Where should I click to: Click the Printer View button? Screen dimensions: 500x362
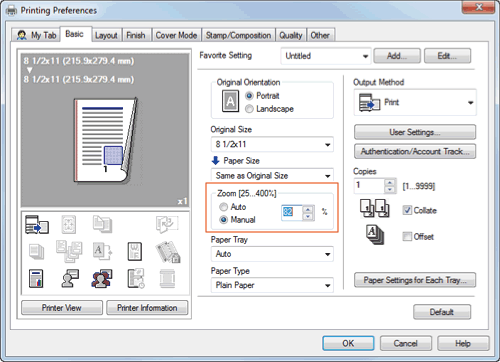point(62,308)
